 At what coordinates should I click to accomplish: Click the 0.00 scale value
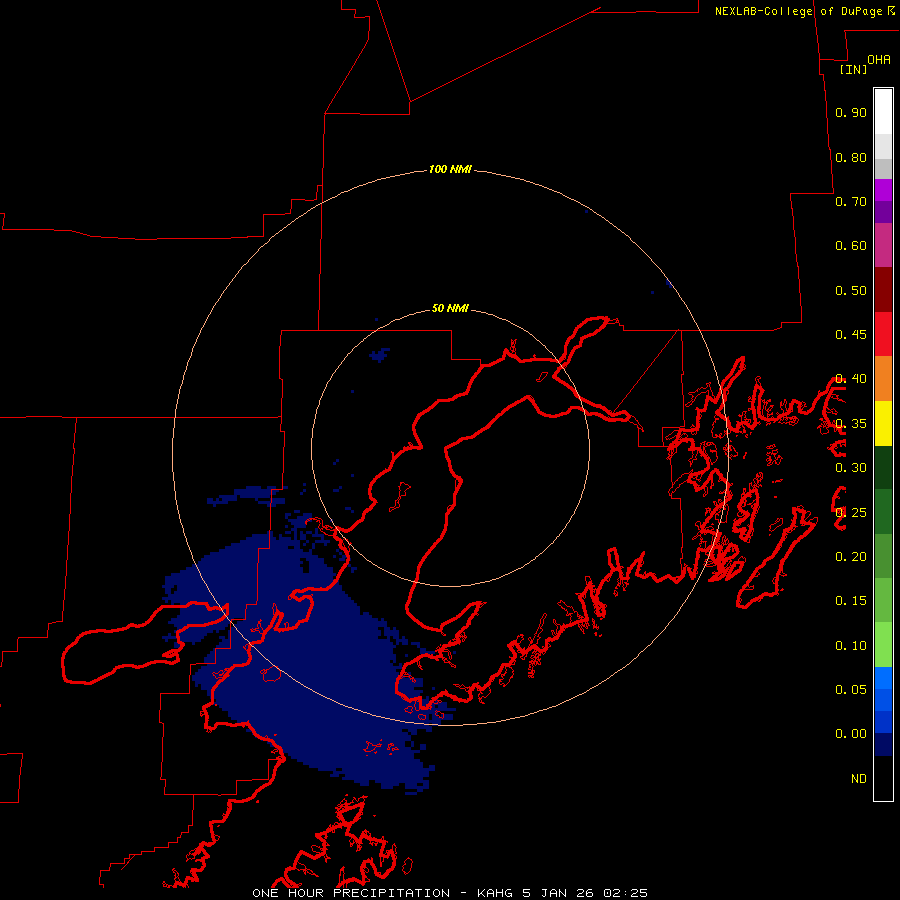point(851,734)
